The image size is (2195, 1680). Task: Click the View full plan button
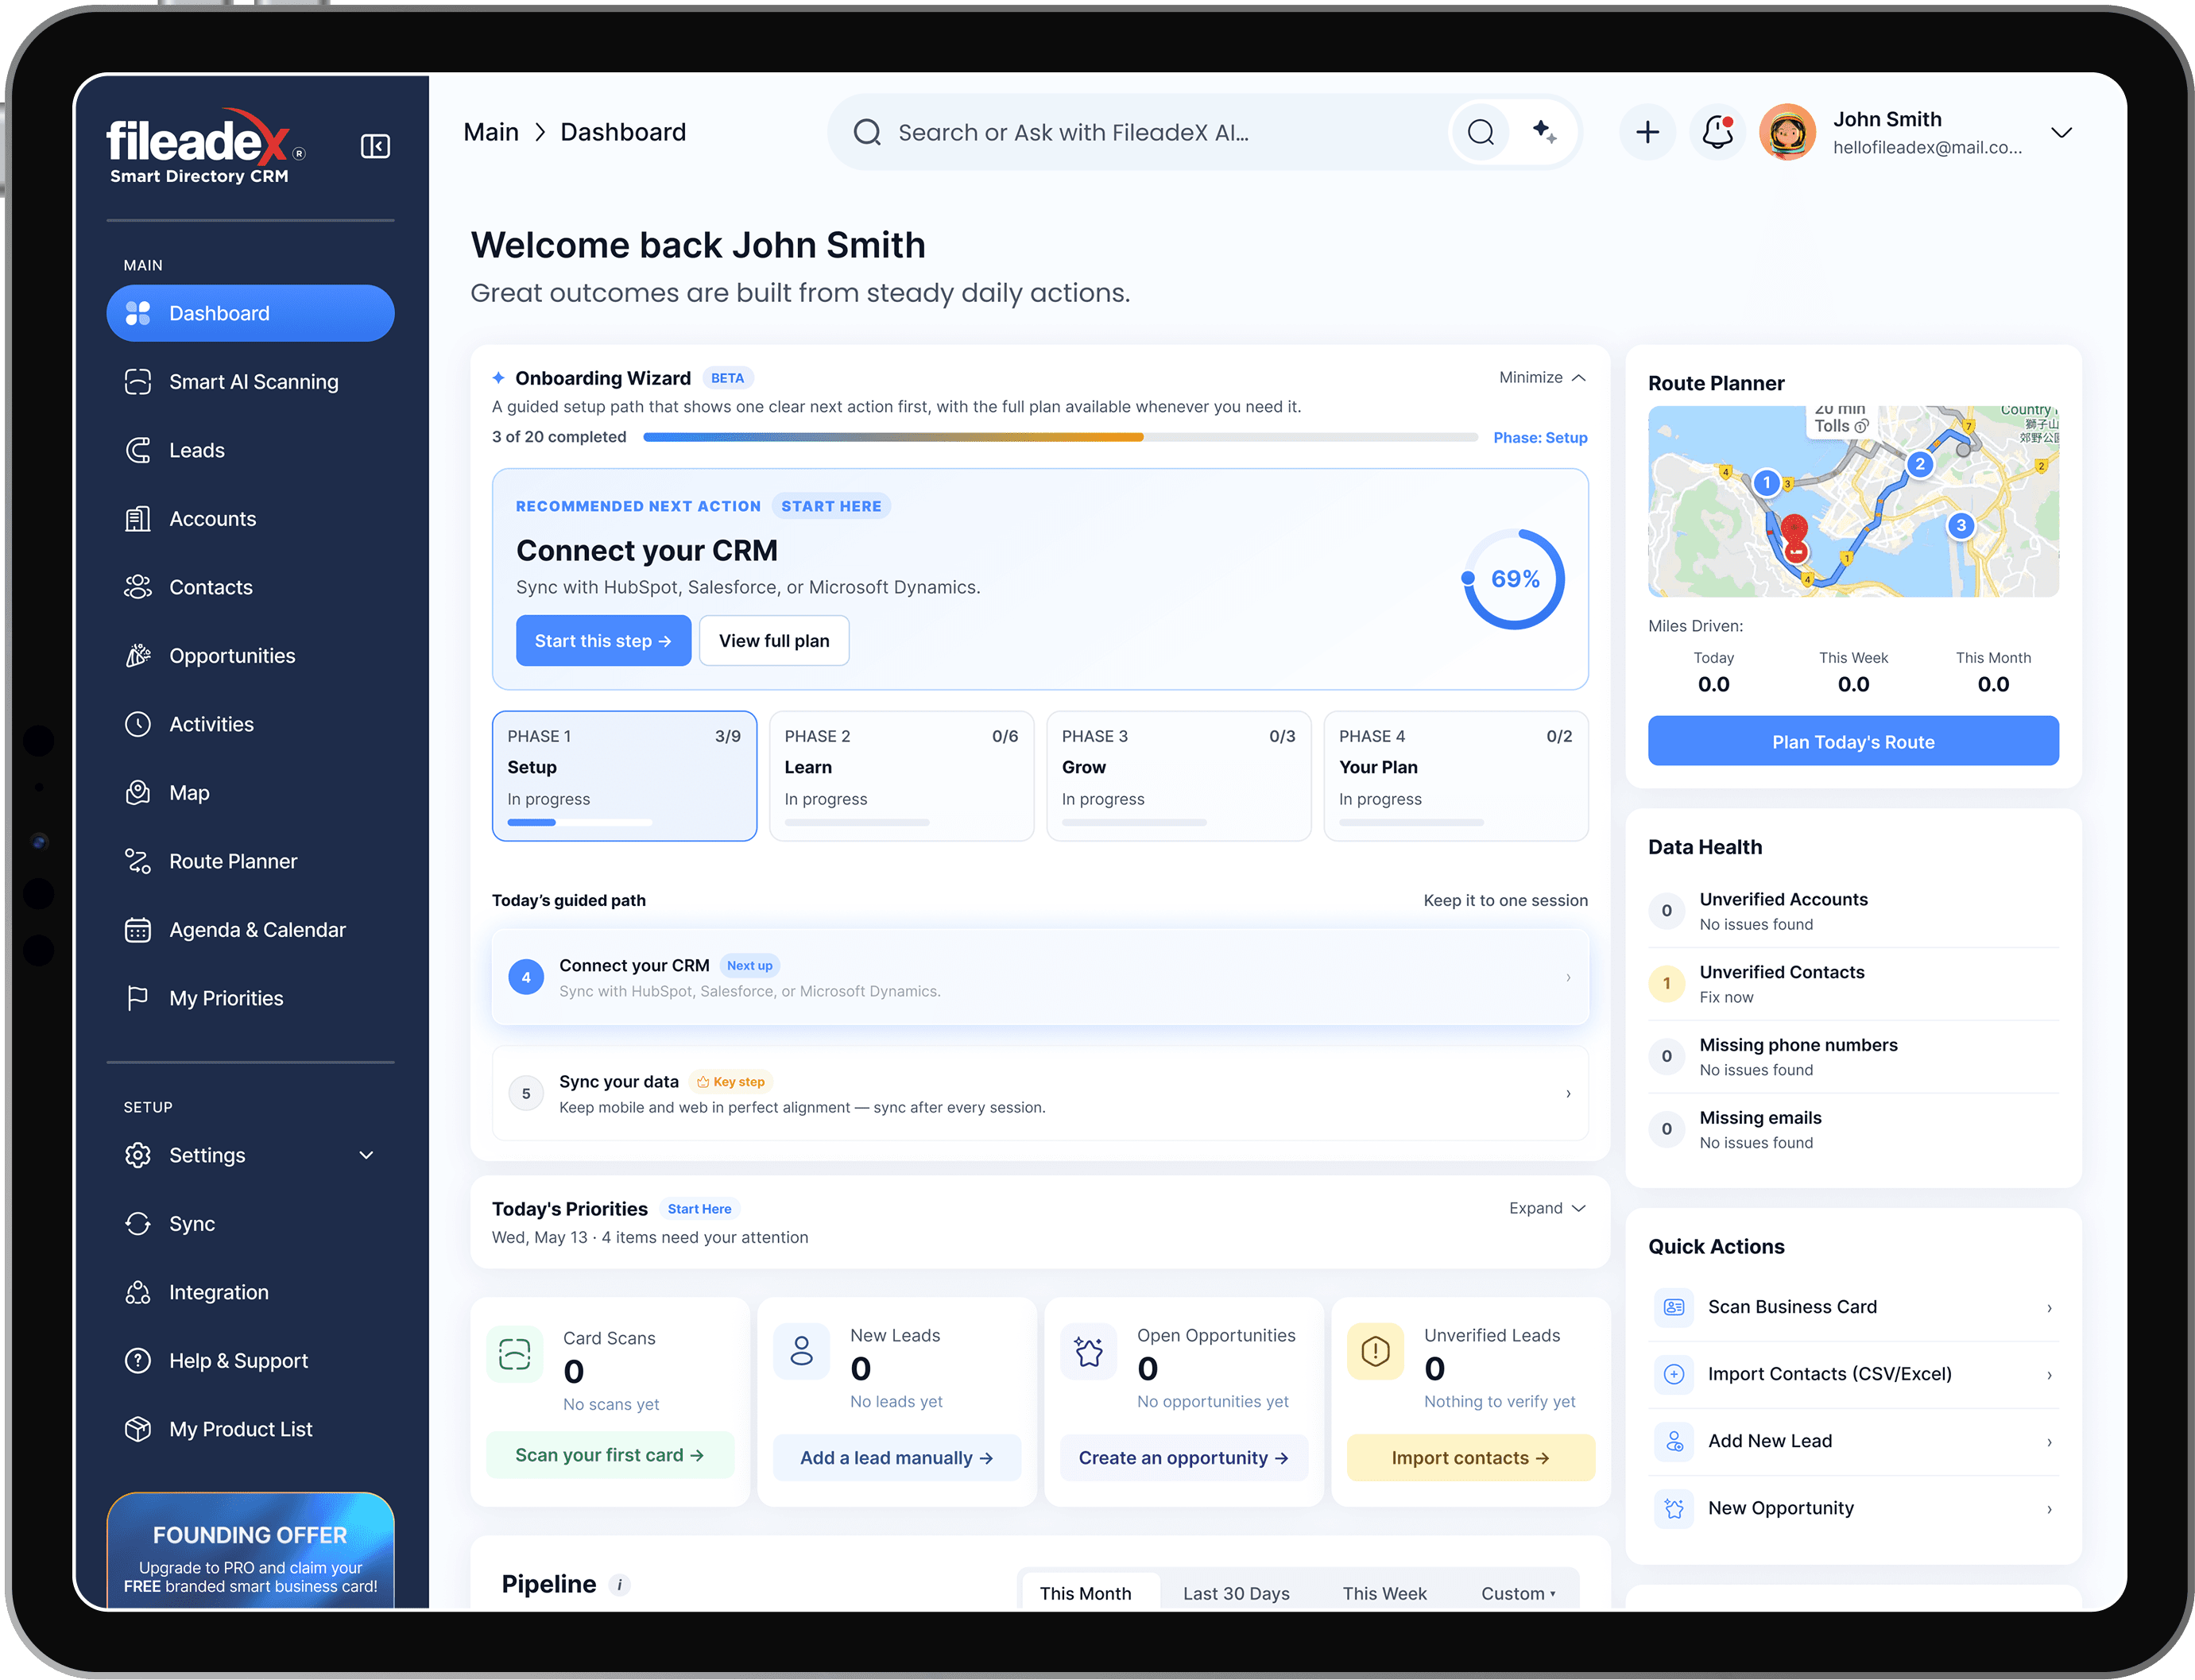point(774,641)
